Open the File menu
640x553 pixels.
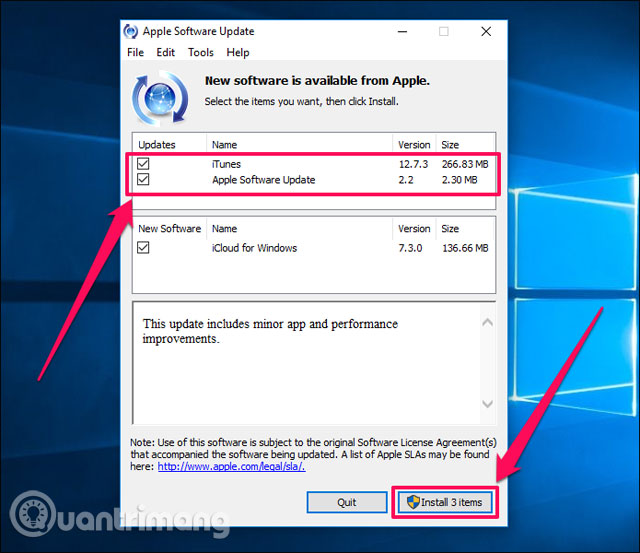tap(136, 53)
